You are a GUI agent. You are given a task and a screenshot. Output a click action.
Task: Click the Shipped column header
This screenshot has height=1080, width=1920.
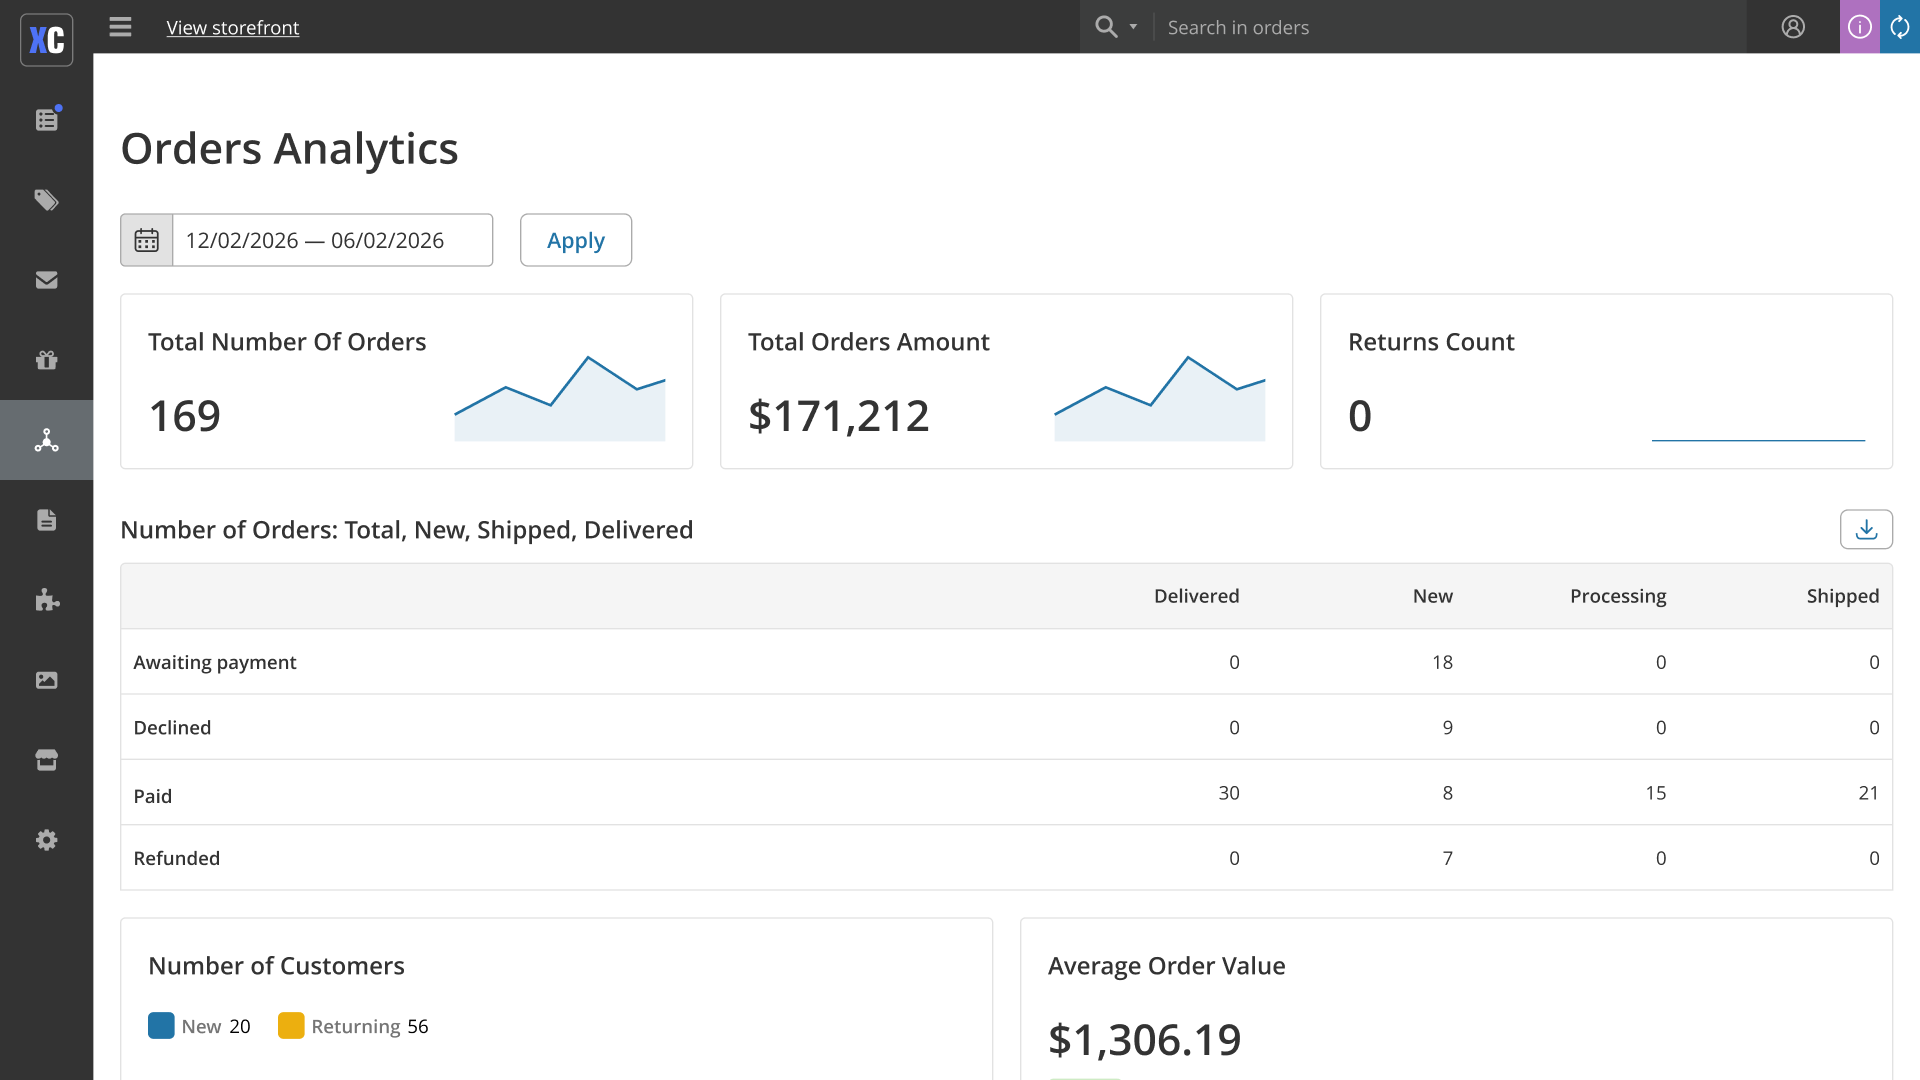(1843, 596)
